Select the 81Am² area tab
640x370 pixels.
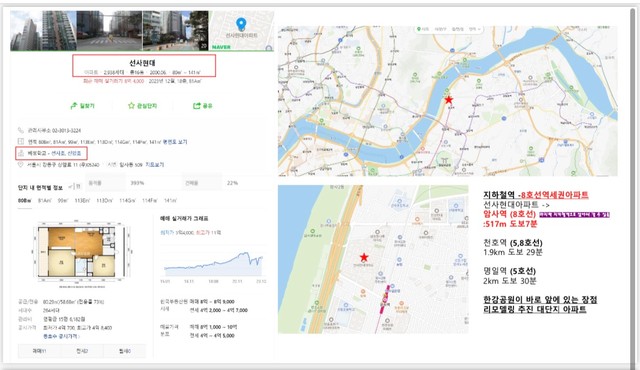(44, 201)
